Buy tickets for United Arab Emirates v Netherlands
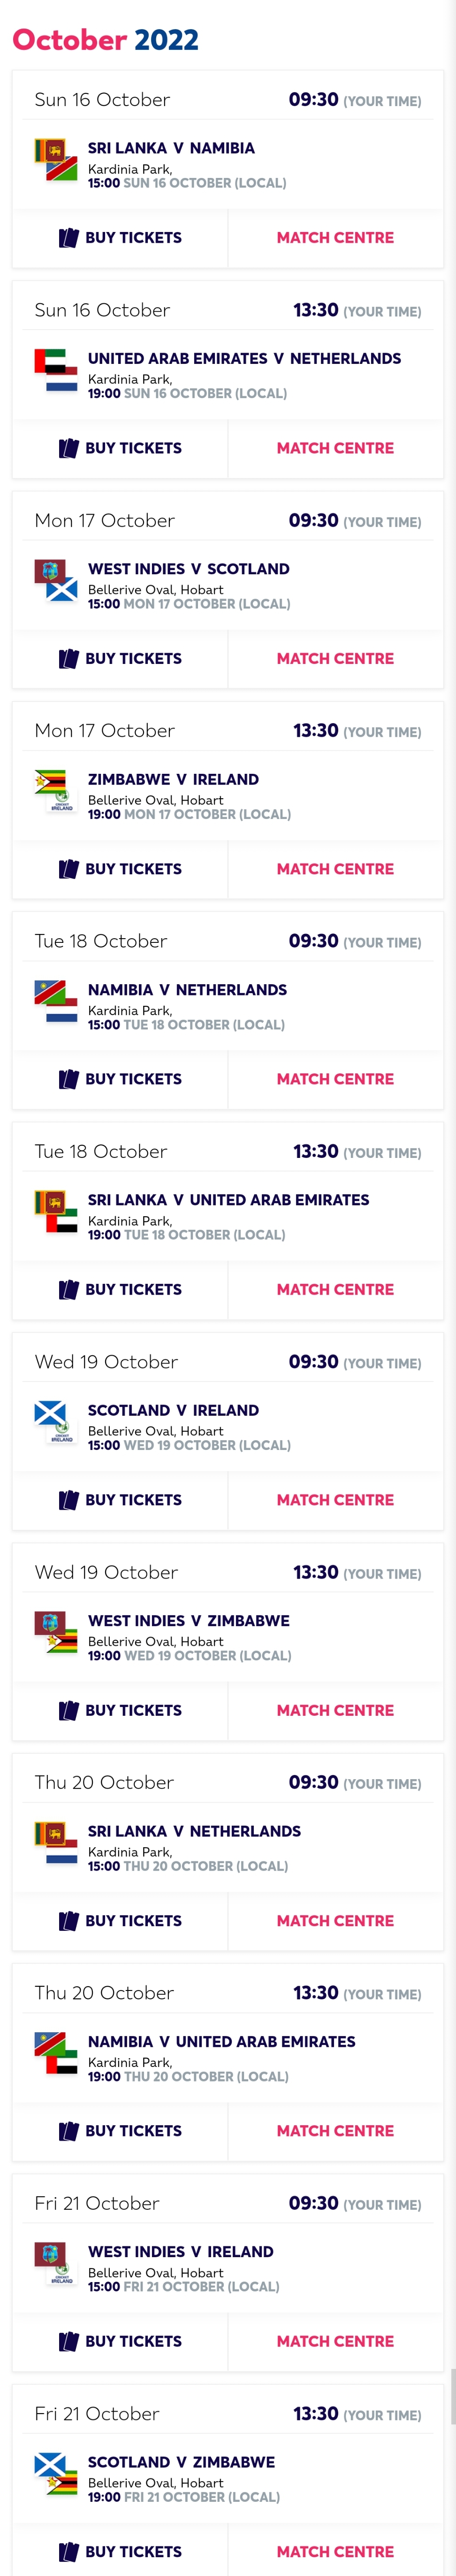This screenshot has height=2576, width=456. 120,448
